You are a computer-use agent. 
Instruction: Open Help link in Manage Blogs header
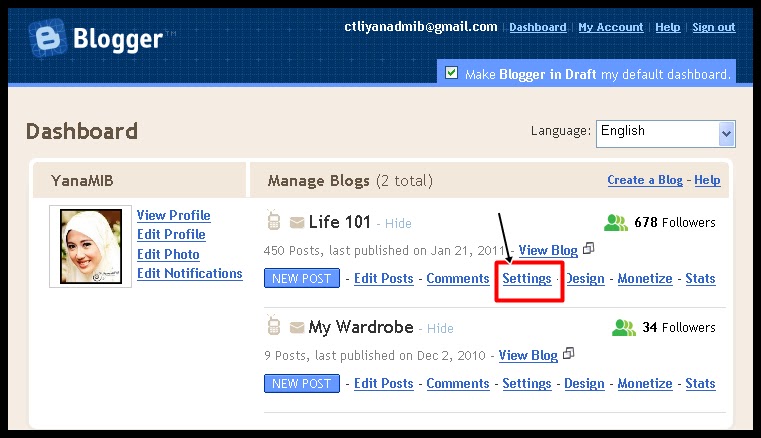click(707, 180)
